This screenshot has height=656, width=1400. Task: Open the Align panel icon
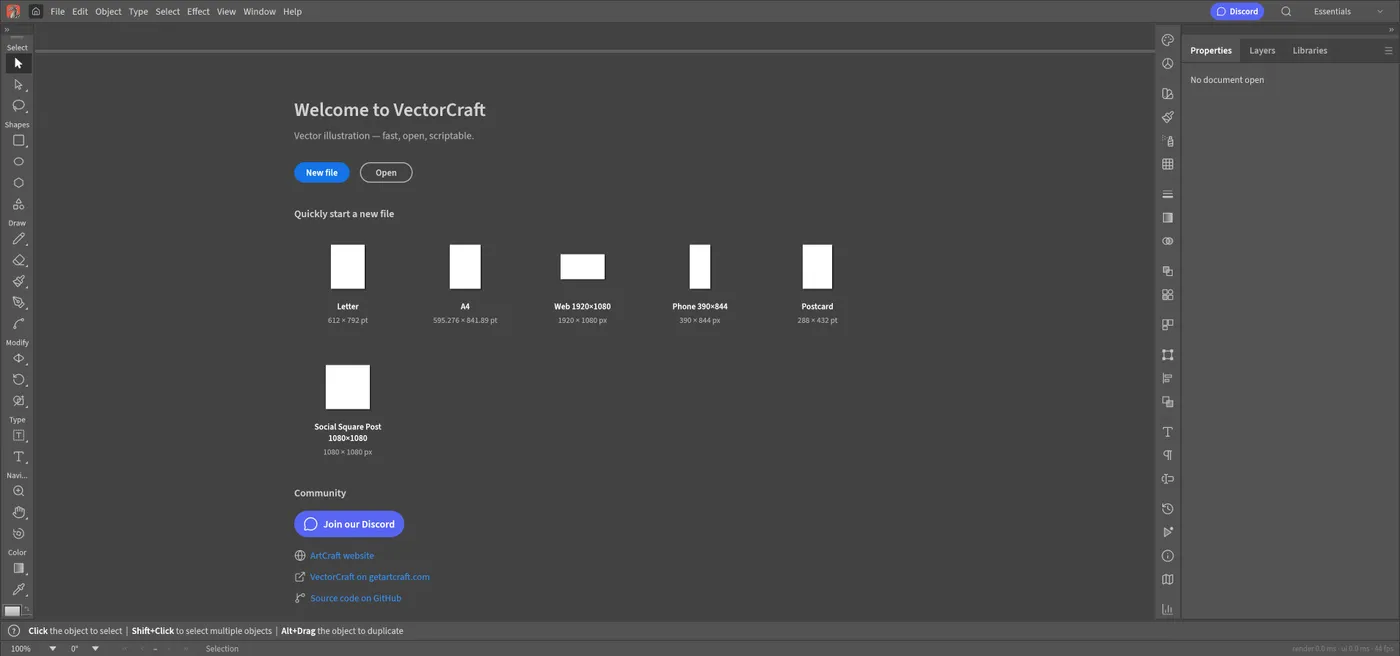click(1167, 378)
